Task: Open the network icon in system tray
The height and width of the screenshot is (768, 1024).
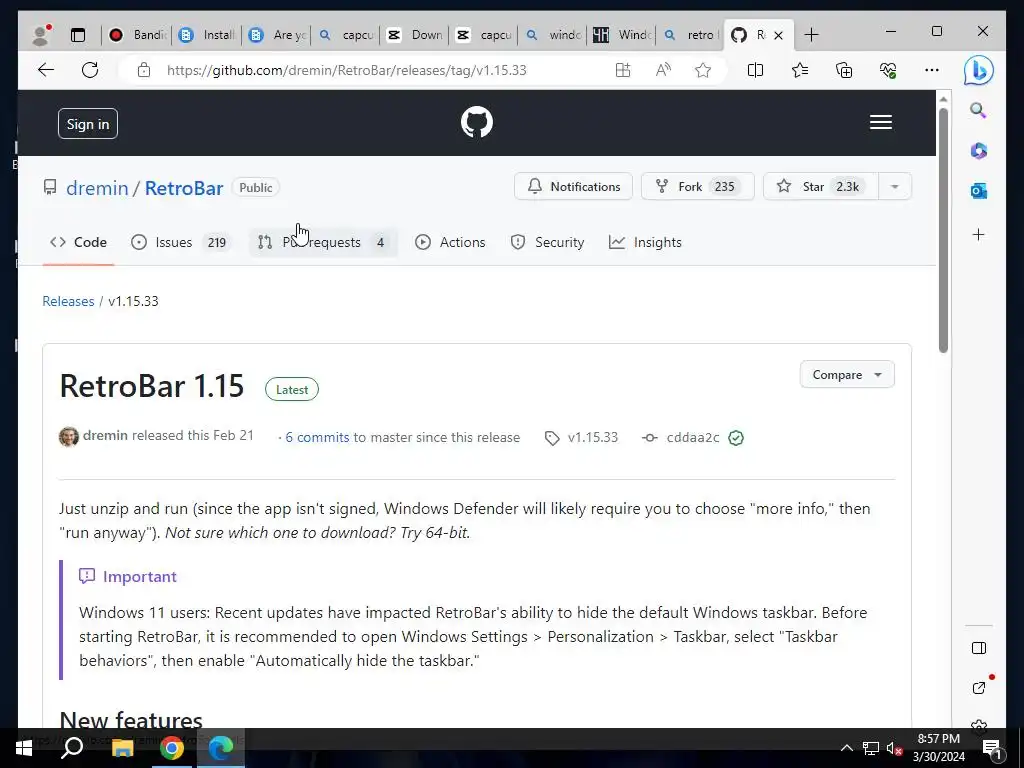Action: tap(871, 748)
